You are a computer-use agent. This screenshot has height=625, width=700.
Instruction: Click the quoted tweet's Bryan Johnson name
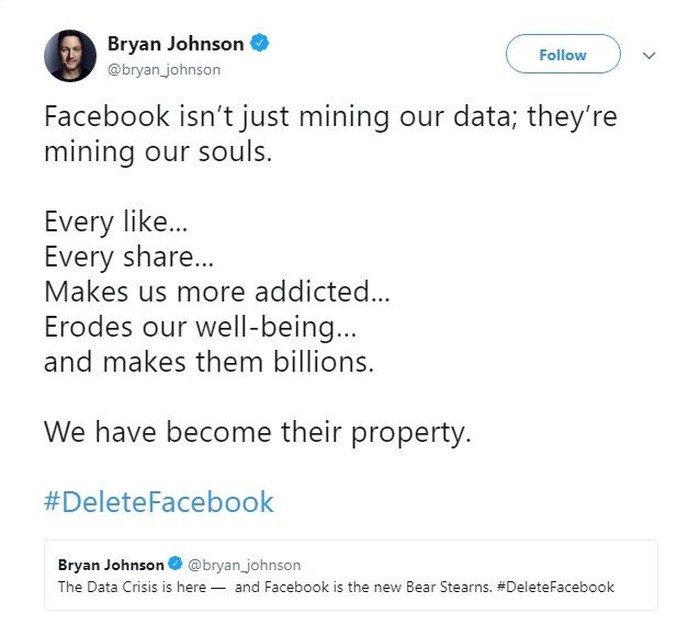pyautogui.click(x=111, y=565)
